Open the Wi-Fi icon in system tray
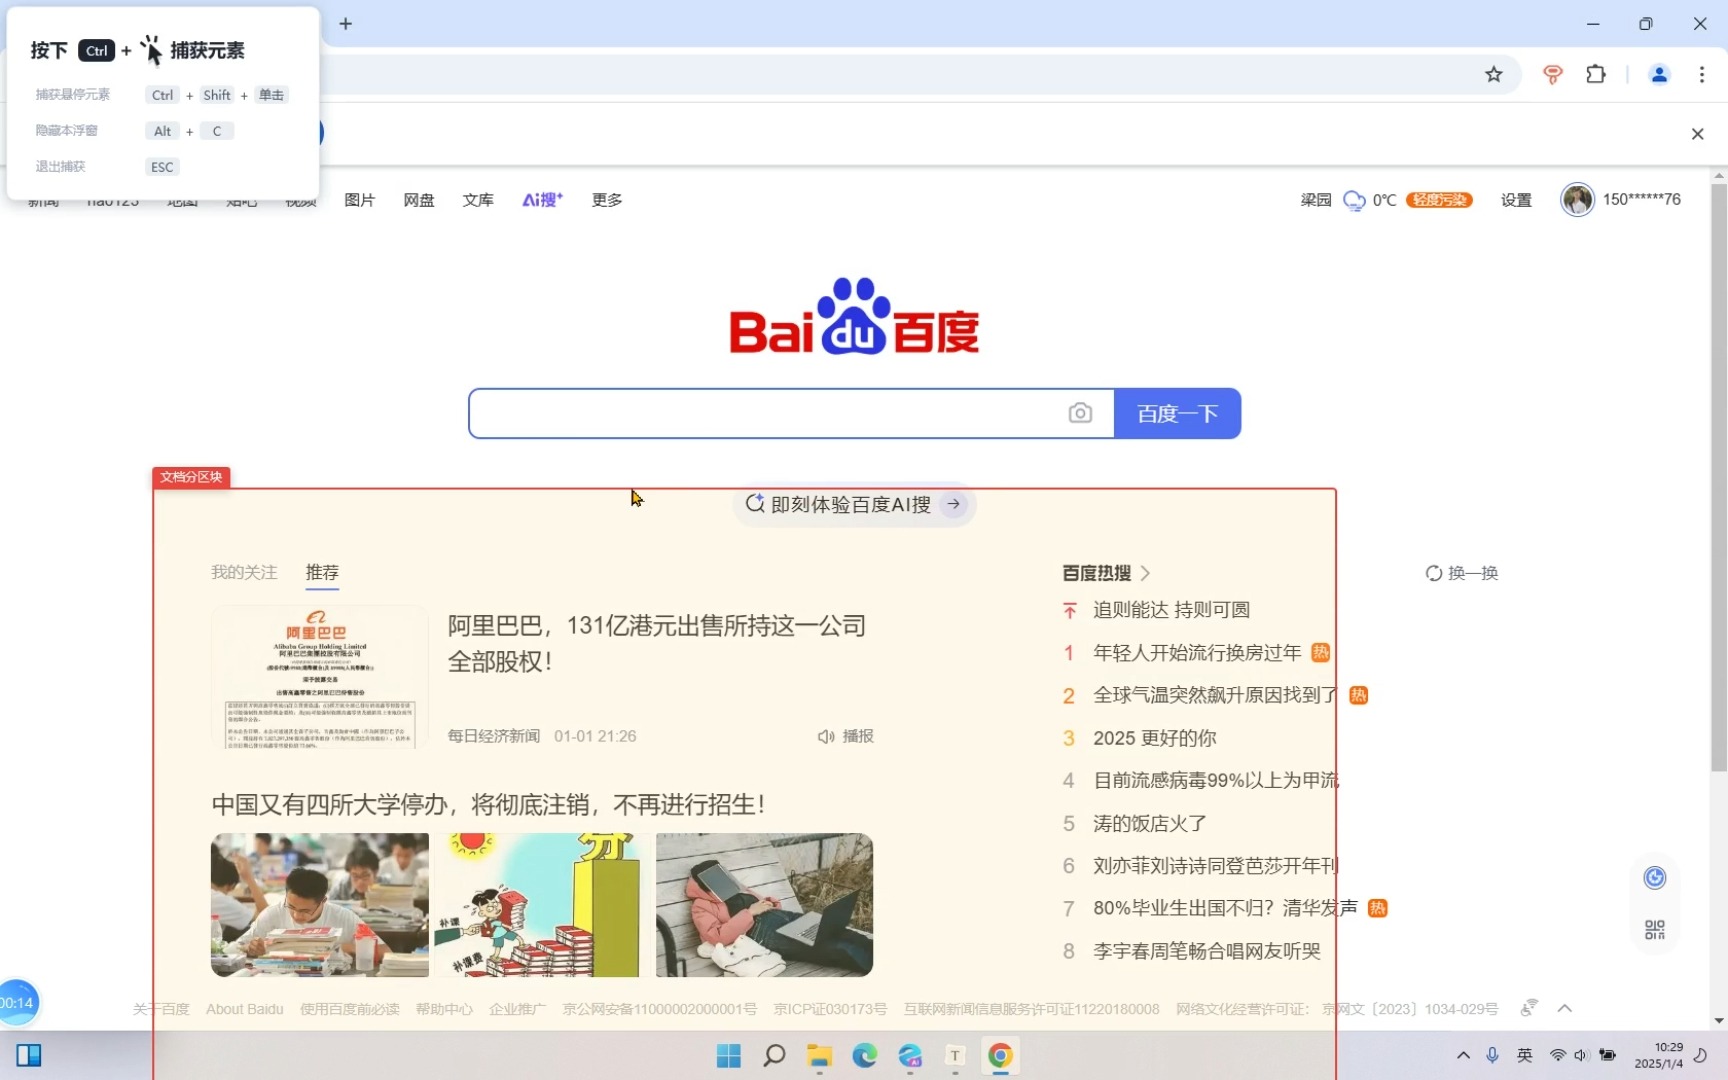1728x1080 pixels. (1556, 1055)
